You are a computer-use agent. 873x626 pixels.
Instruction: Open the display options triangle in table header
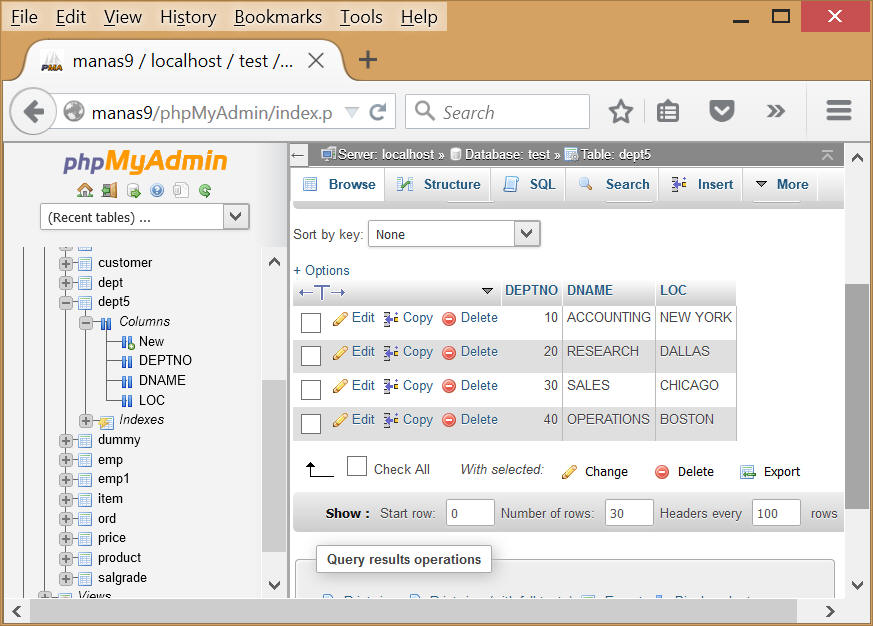coord(487,291)
